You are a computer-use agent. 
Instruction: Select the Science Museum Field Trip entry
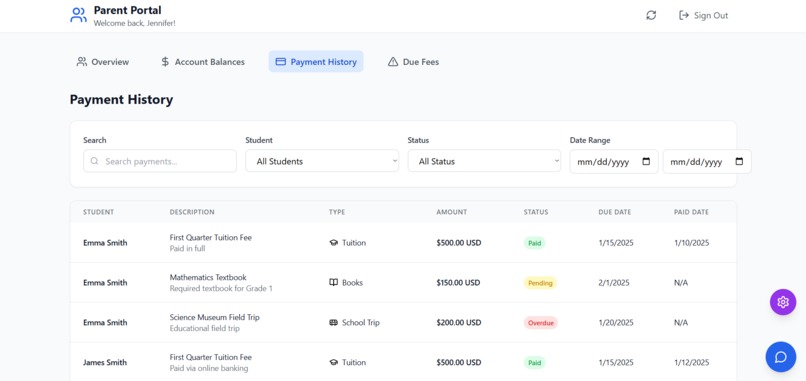coord(215,317)
